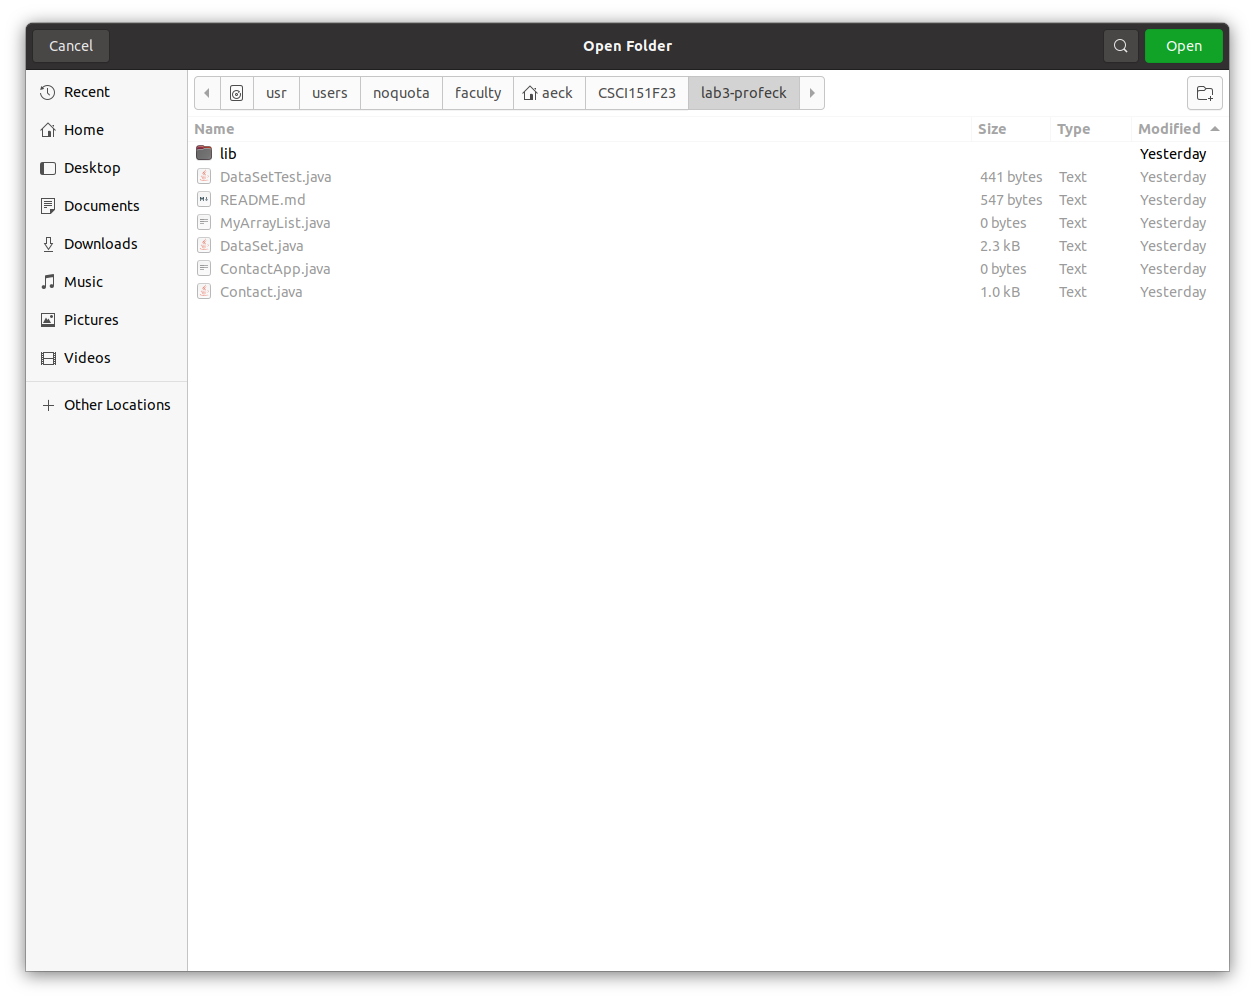Open the Home location label
The image size is (1255, 1000).
tap(84, 130)
